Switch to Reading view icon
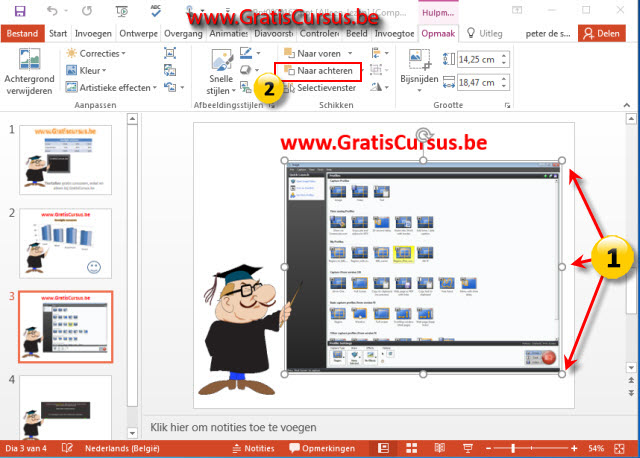The height and width of the screenshot is (458, 640). click(x=440, y=449)
